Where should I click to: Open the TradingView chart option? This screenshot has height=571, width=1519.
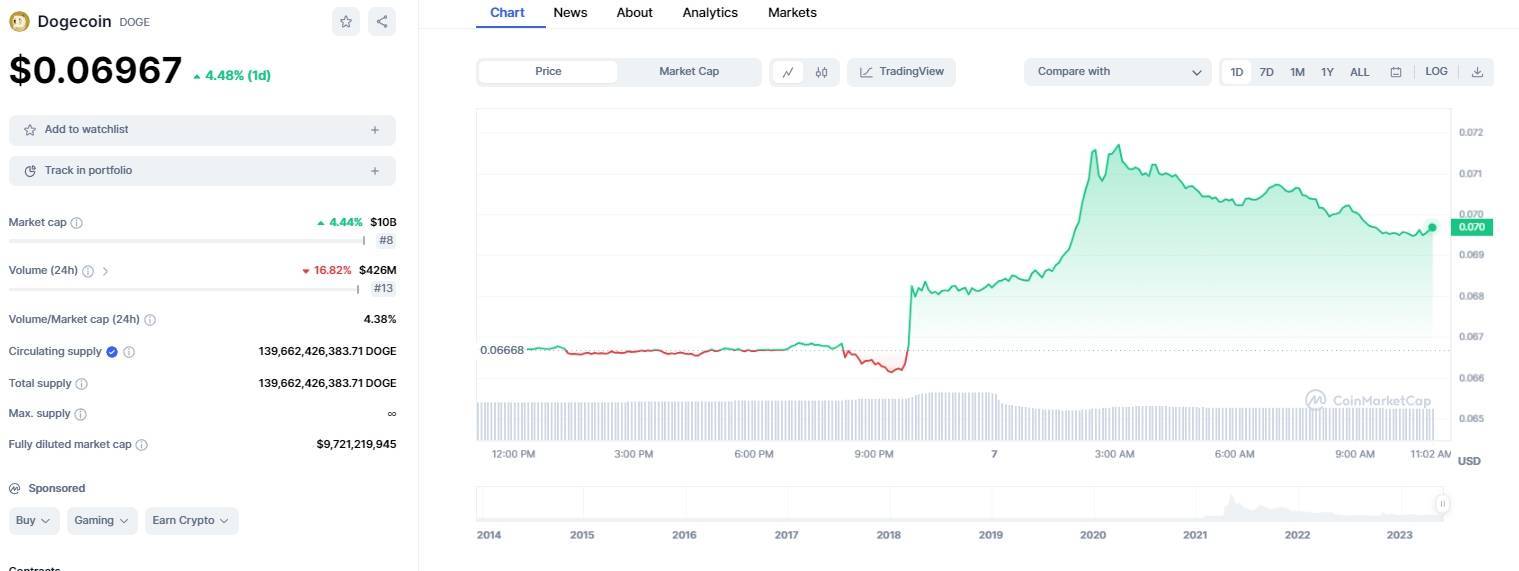901,72
